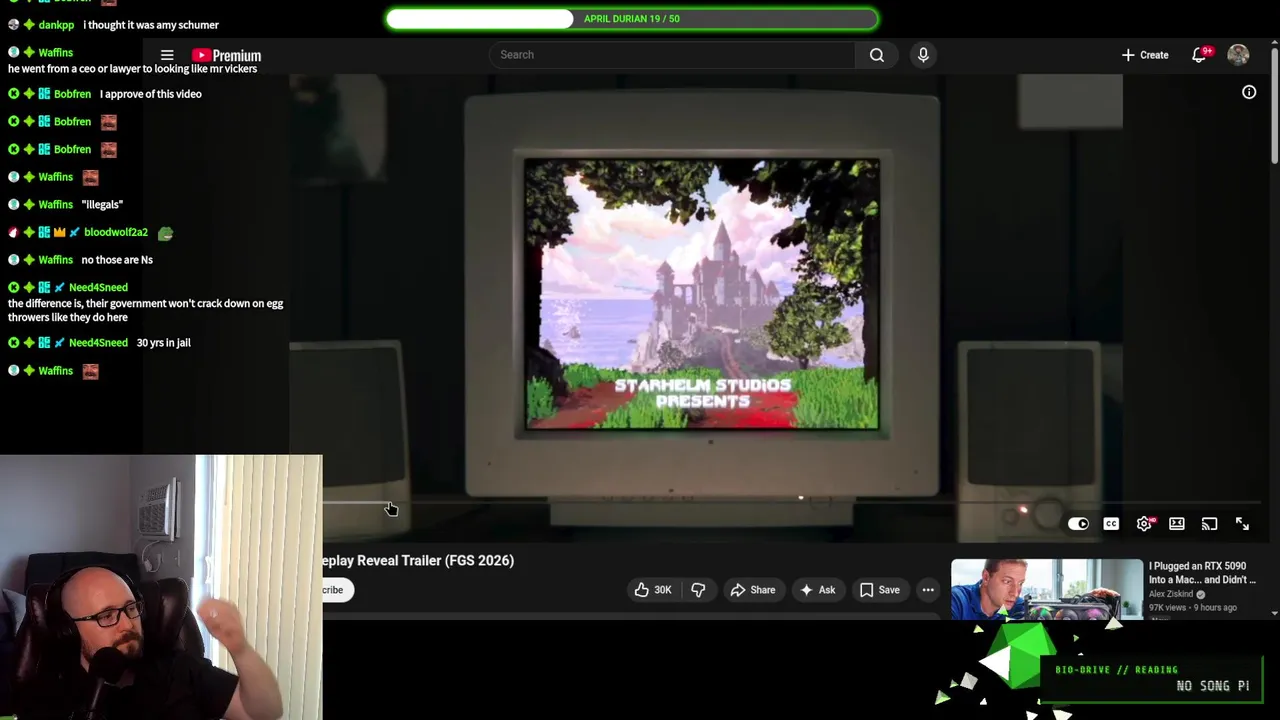The image size is (1280, 720).
Task: Open the RTX 5090 Mac video thumbnail
Action: 1046,590
